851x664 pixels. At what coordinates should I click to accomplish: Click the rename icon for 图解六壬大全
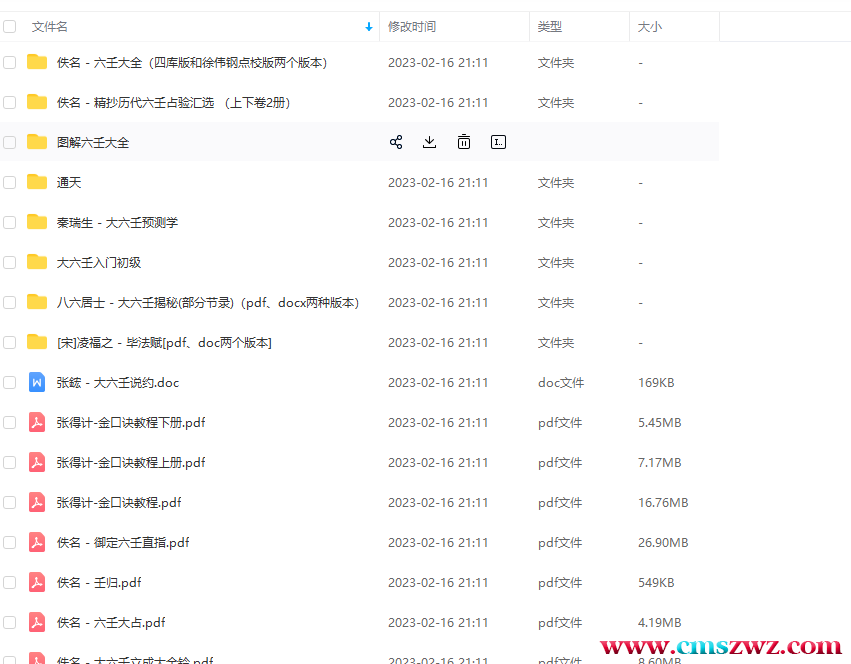point(498,142)
